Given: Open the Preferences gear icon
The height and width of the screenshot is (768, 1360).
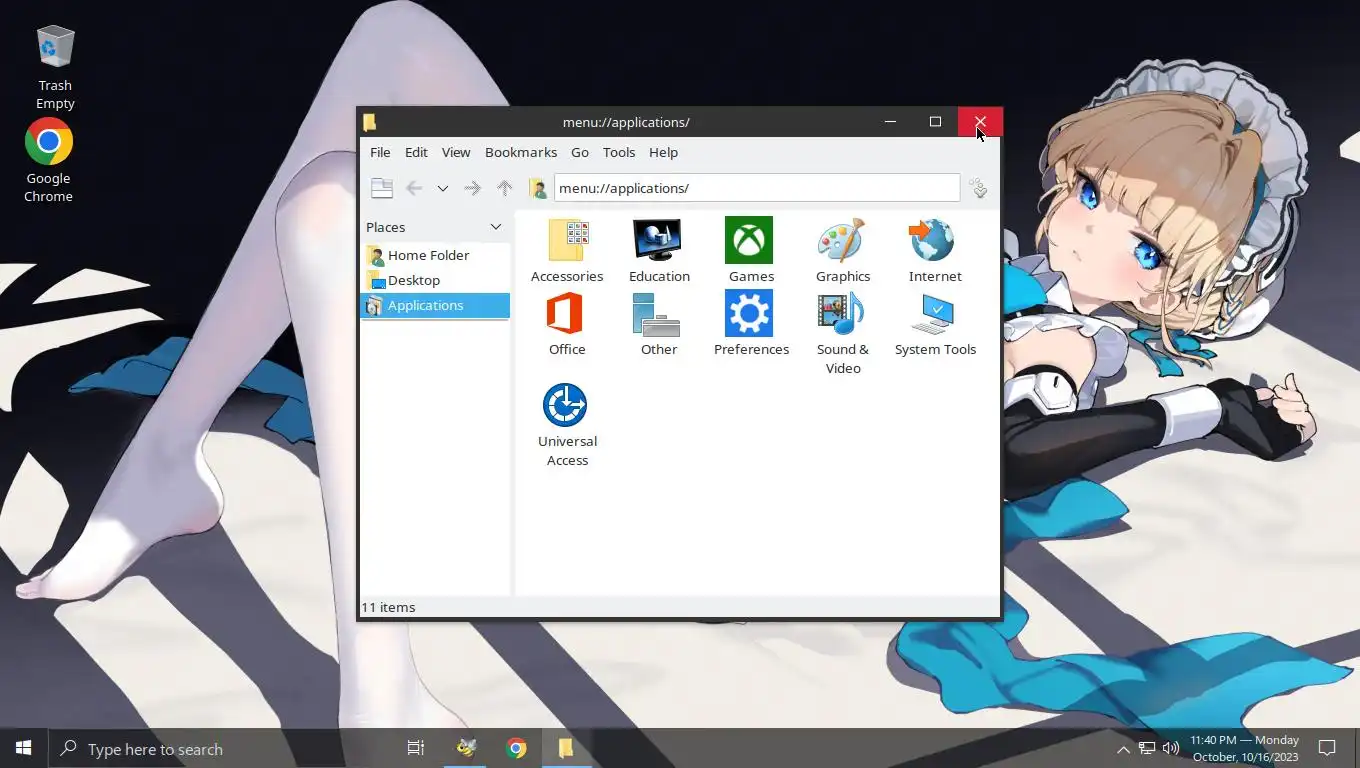Looking at the screenshot, I should pyautogui.click(x=750, y=313).
